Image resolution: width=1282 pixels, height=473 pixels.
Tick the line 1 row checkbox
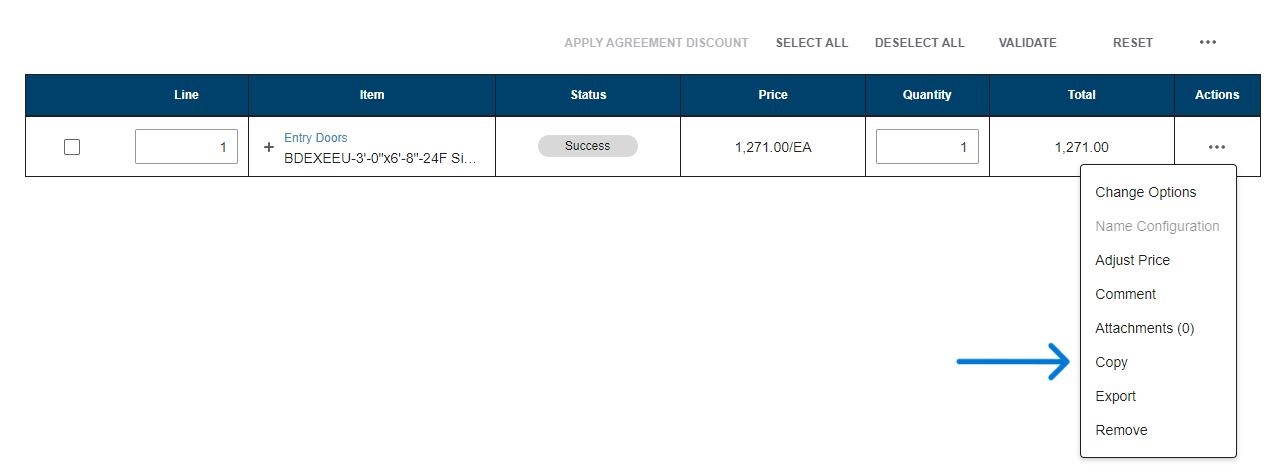tap(72, 147)
